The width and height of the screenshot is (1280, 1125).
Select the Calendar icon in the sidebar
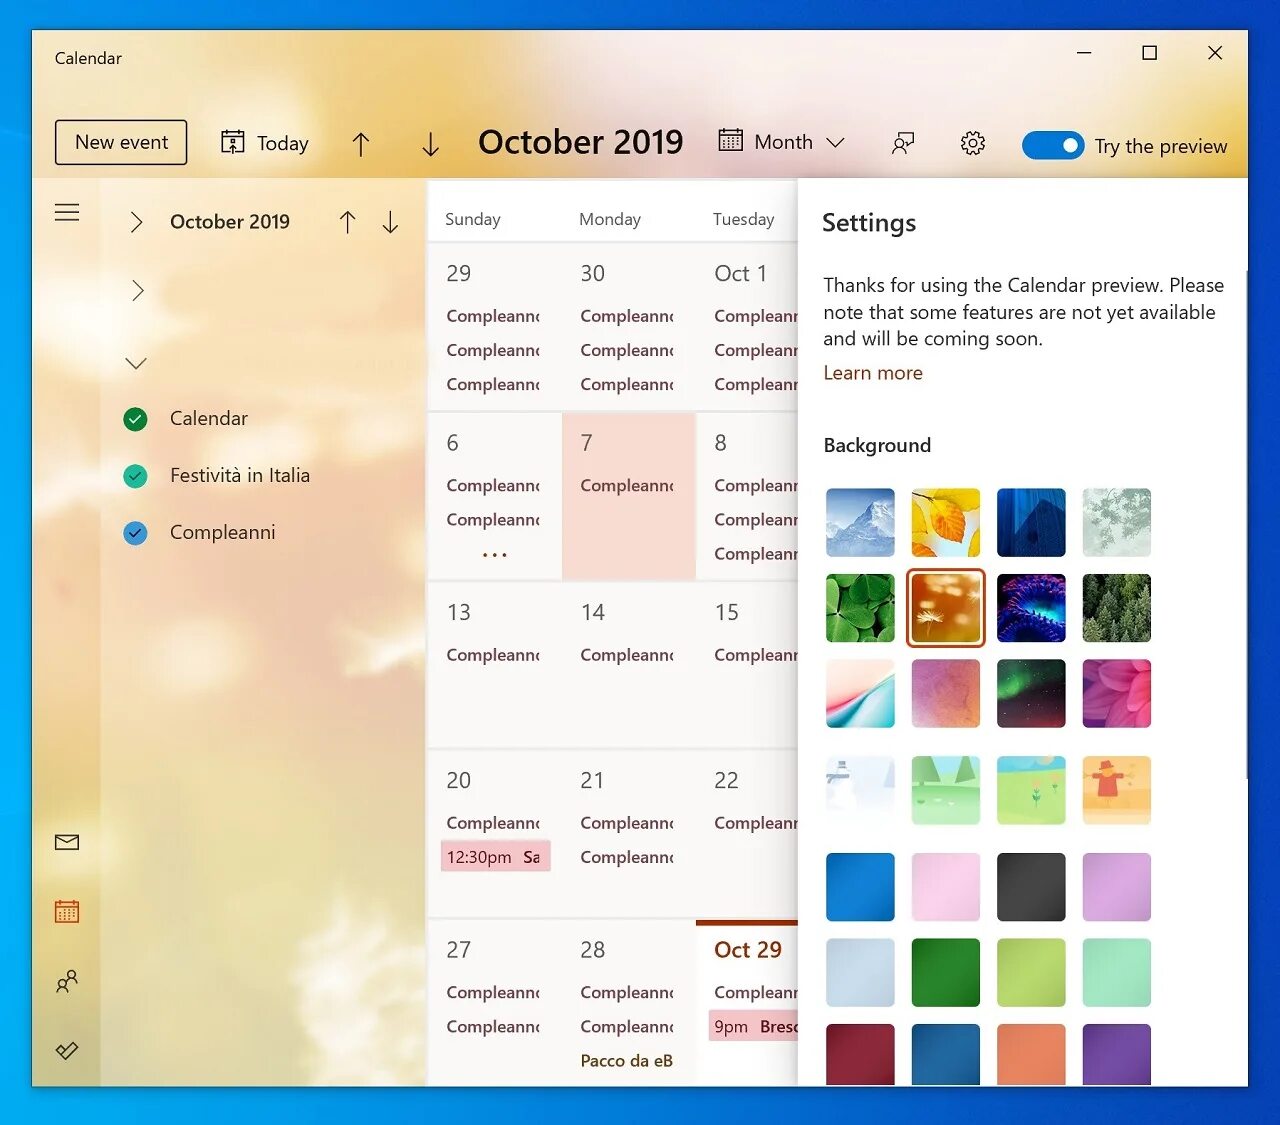coord(66,911)
